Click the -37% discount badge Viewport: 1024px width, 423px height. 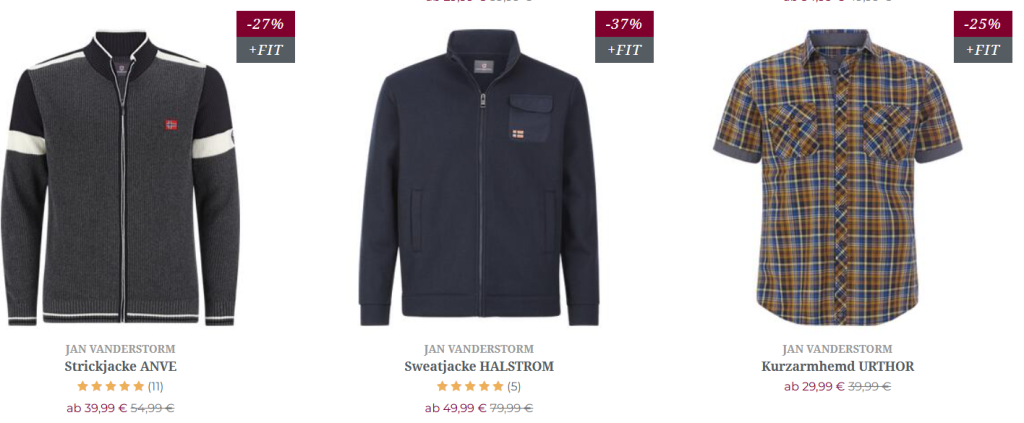(x=624, y=24)
